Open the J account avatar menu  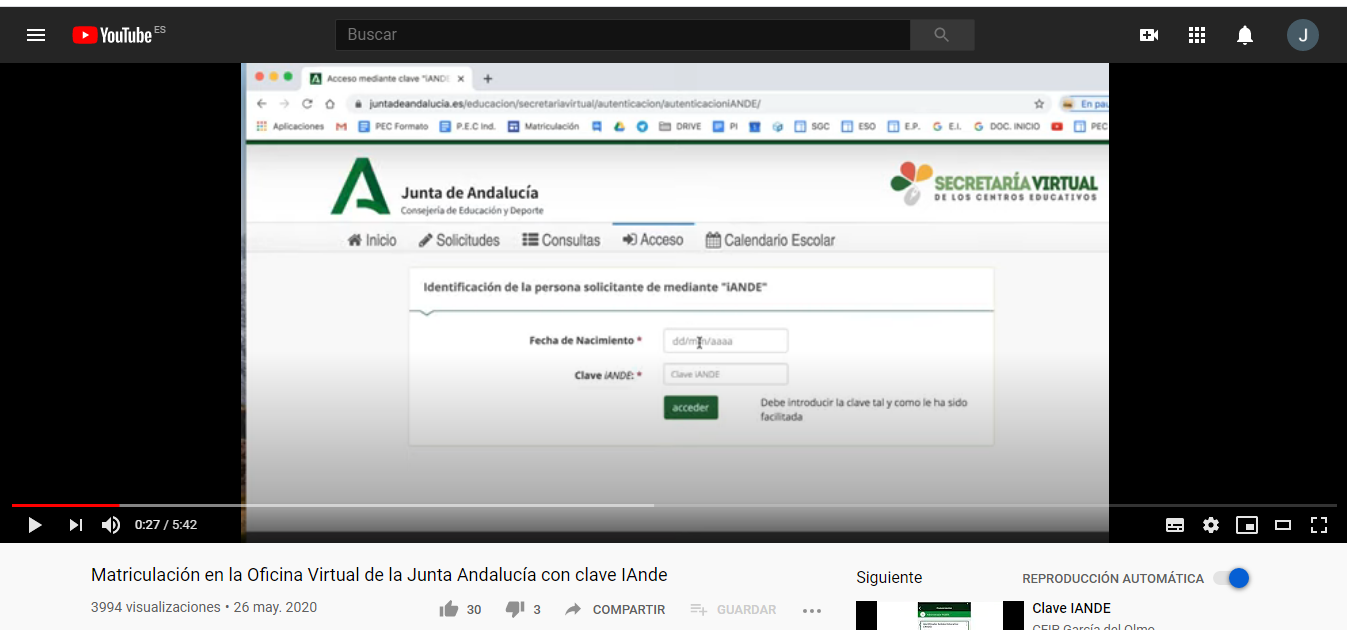1302,35
